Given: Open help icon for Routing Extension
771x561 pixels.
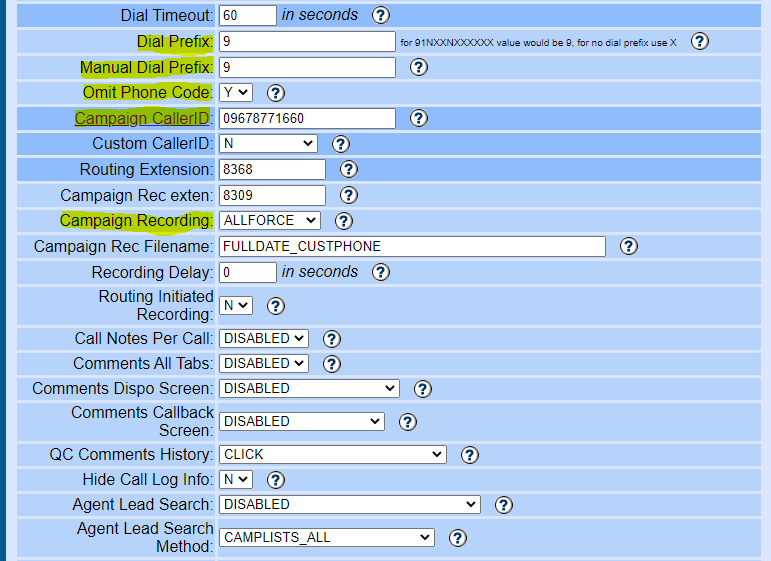Looking at the screenshot, I should (349, 169).
